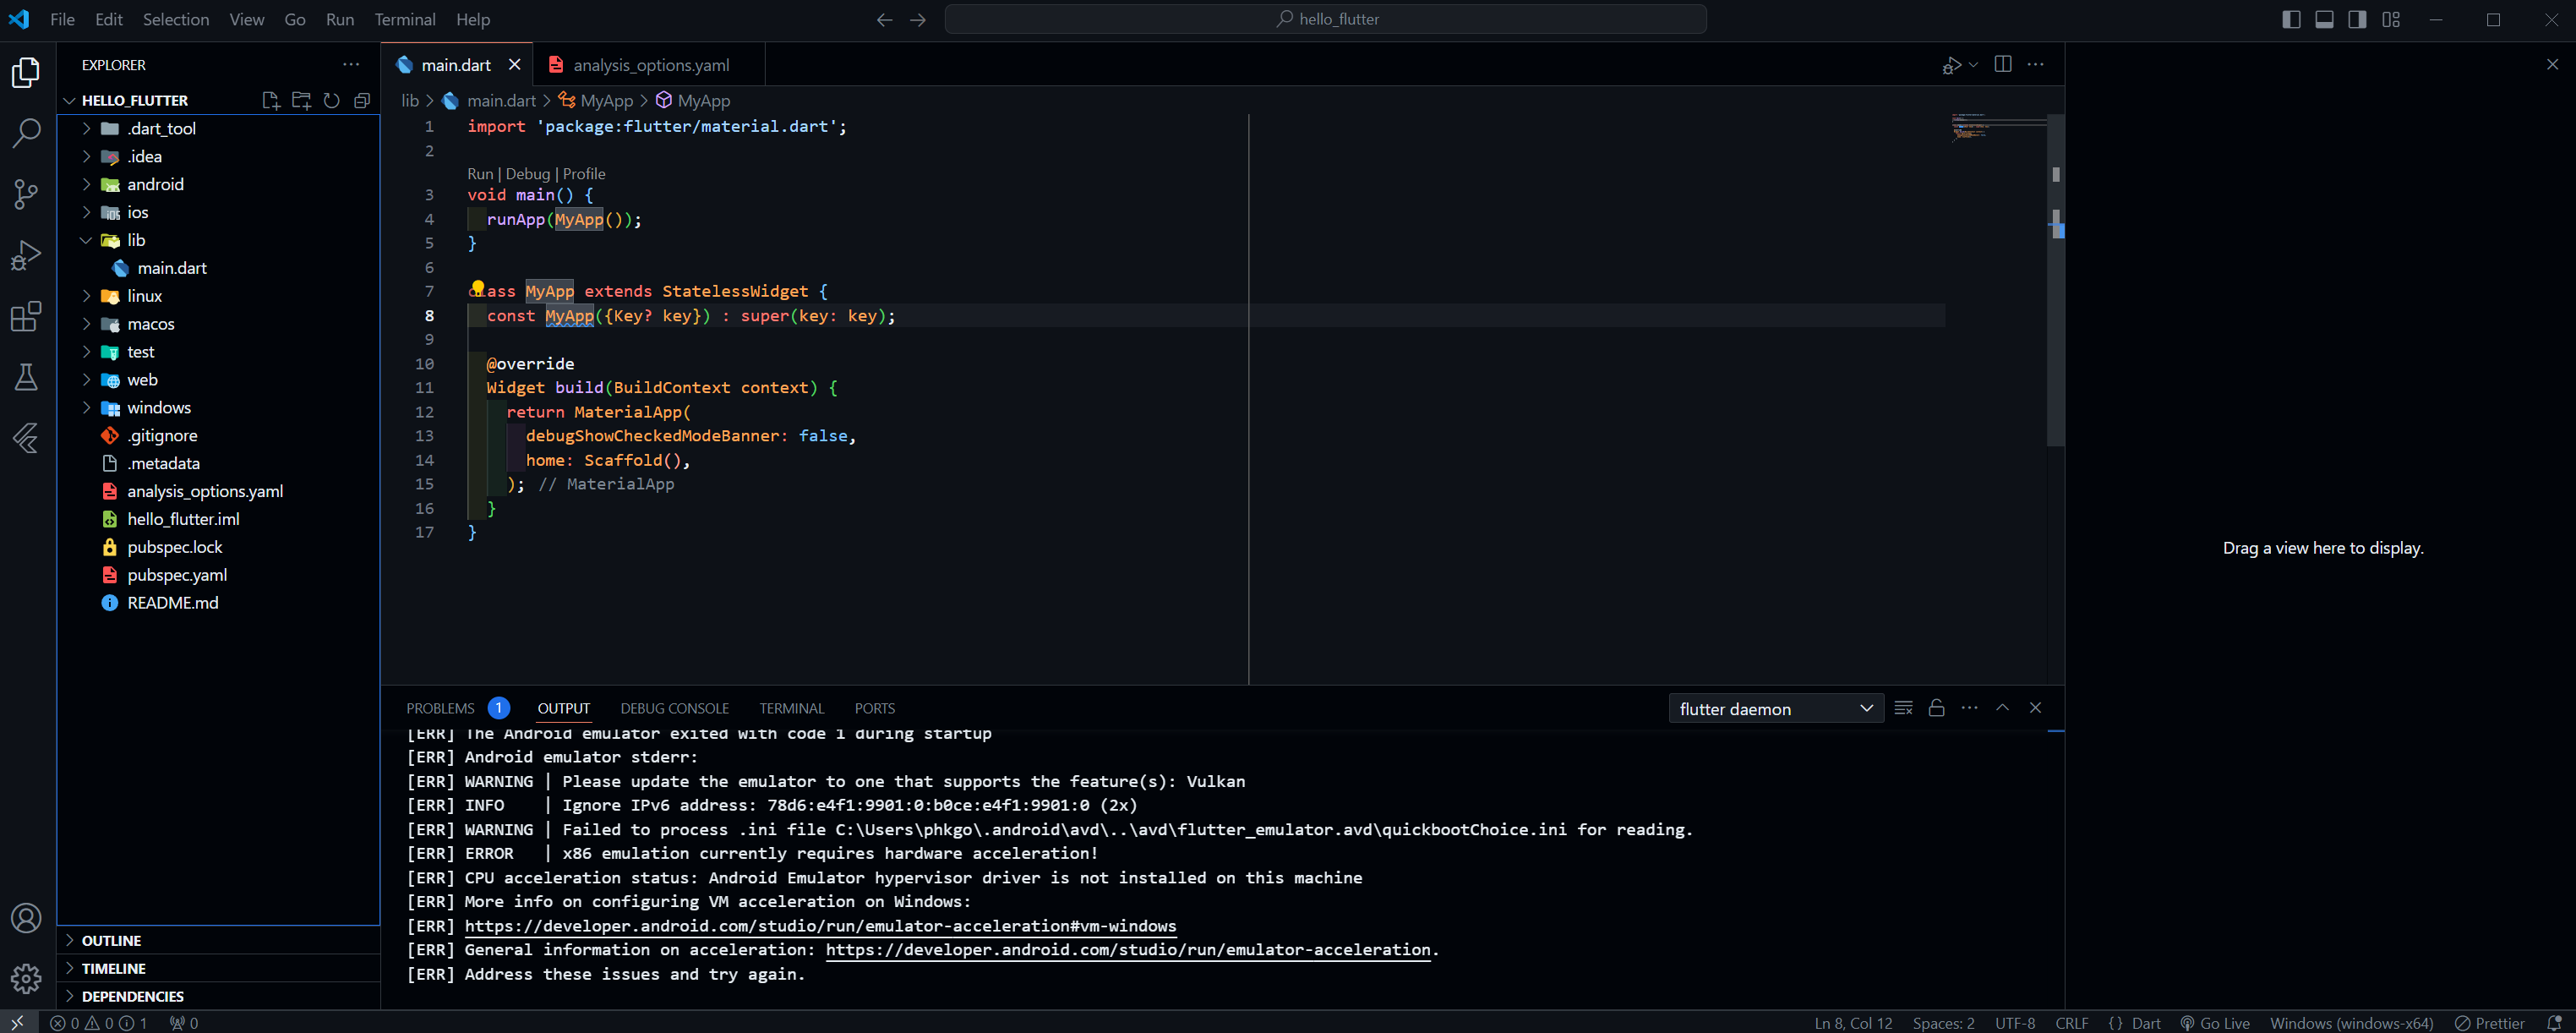
Task: Open the run/debug dropdown arrow in editor
Action: click(1973, 64)
